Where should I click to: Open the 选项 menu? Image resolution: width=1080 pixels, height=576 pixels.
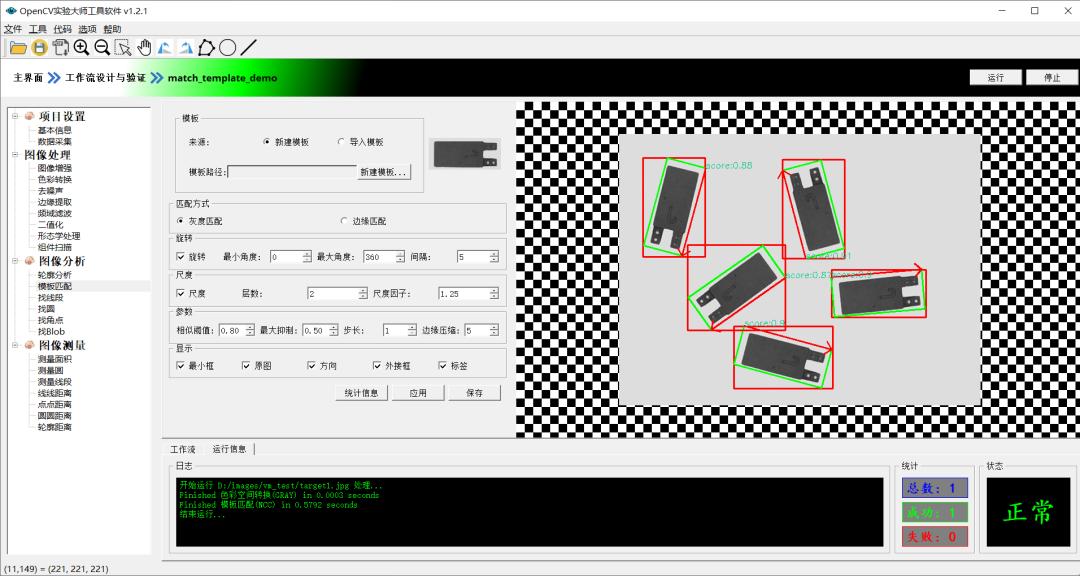[87, 29]
